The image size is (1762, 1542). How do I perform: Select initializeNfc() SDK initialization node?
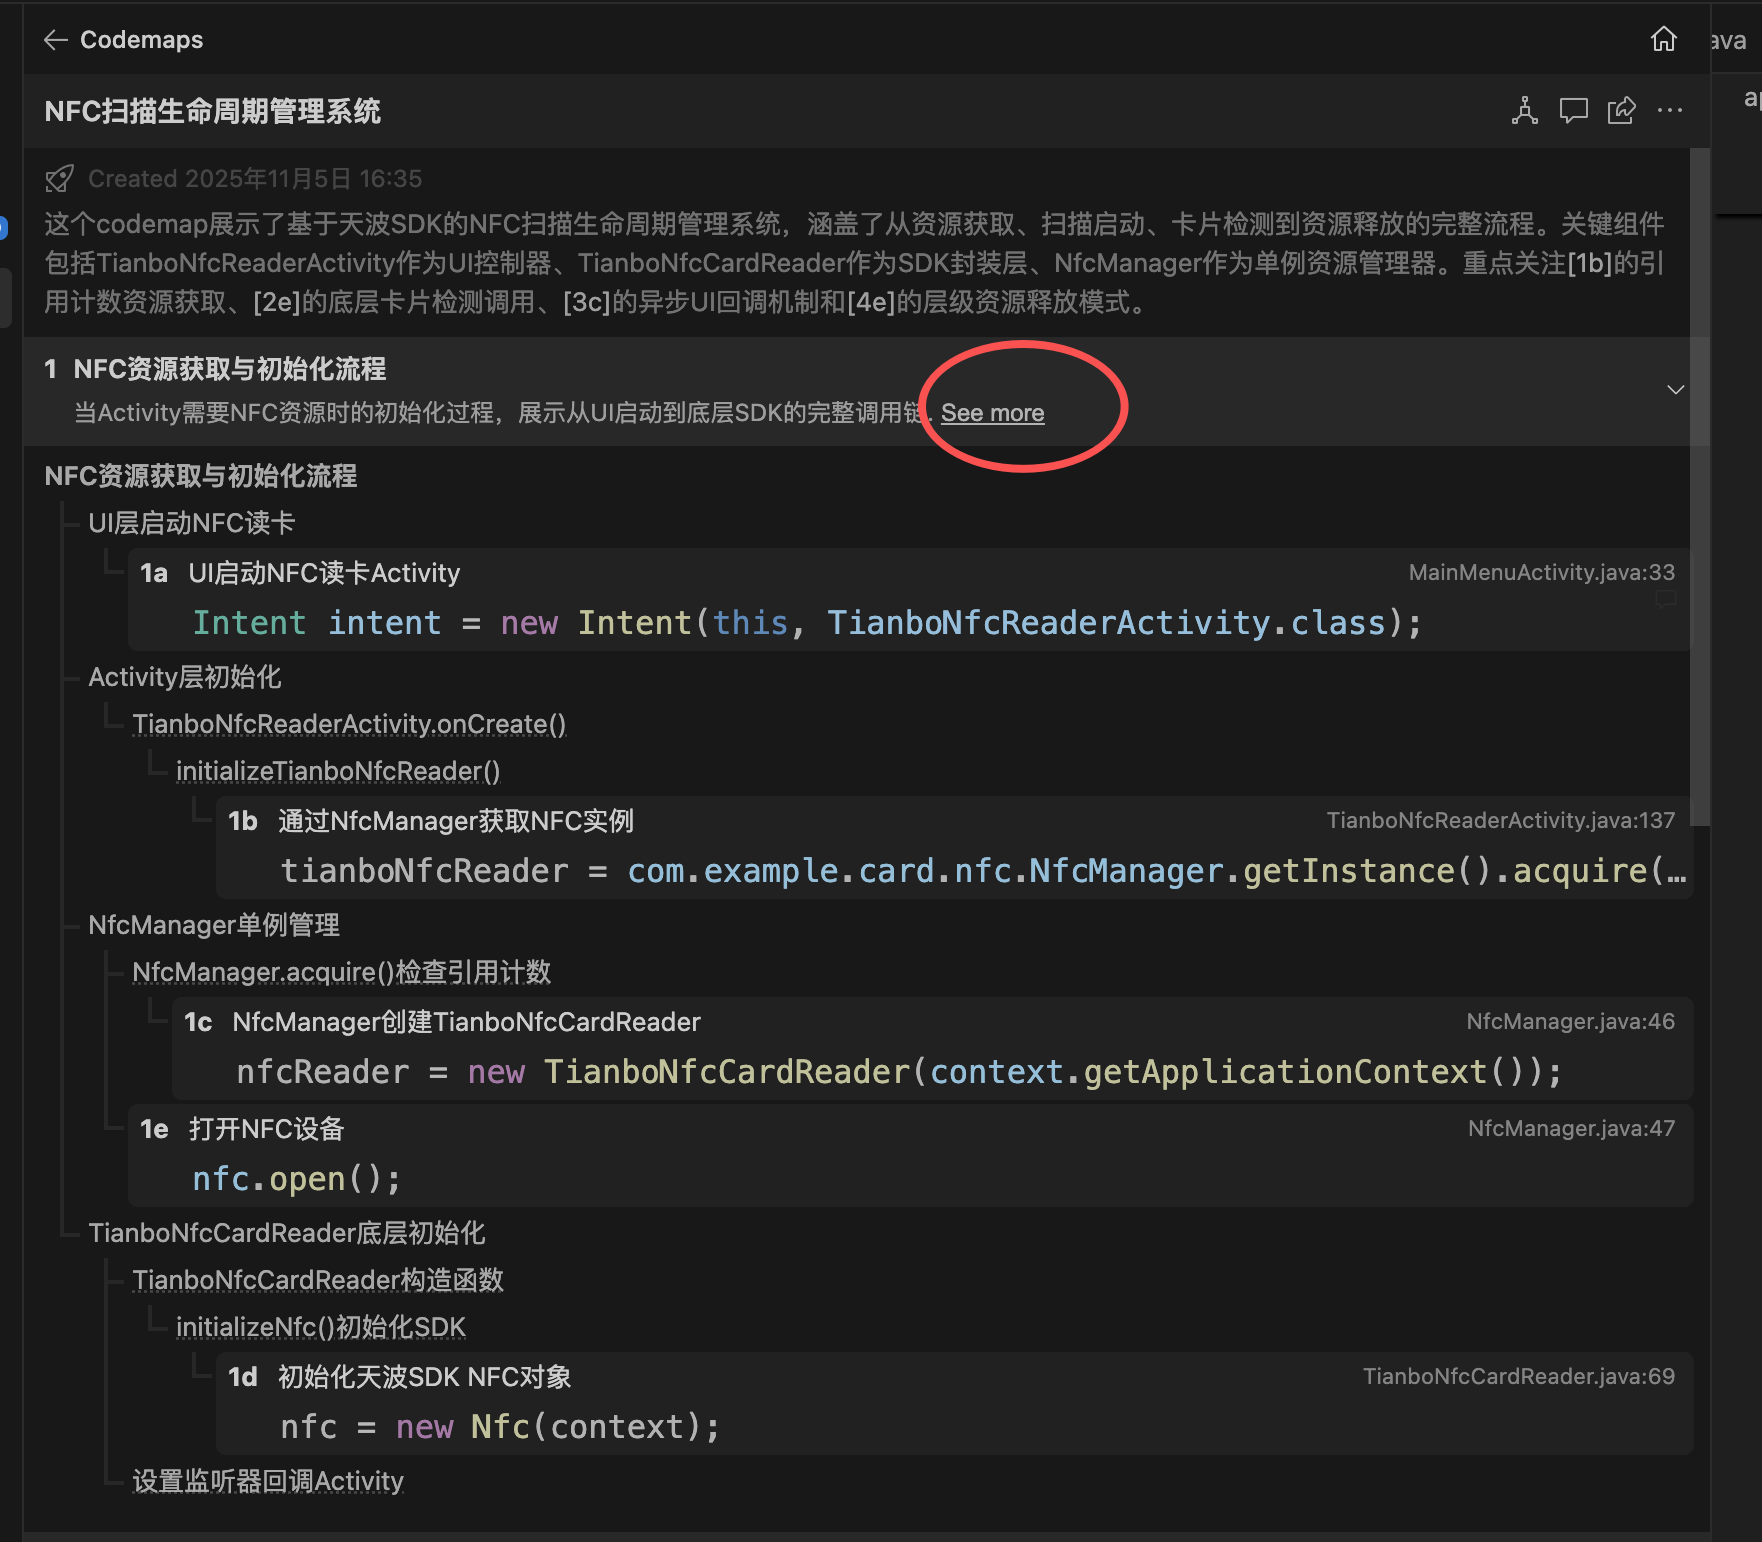click(x=320, y=1327)
